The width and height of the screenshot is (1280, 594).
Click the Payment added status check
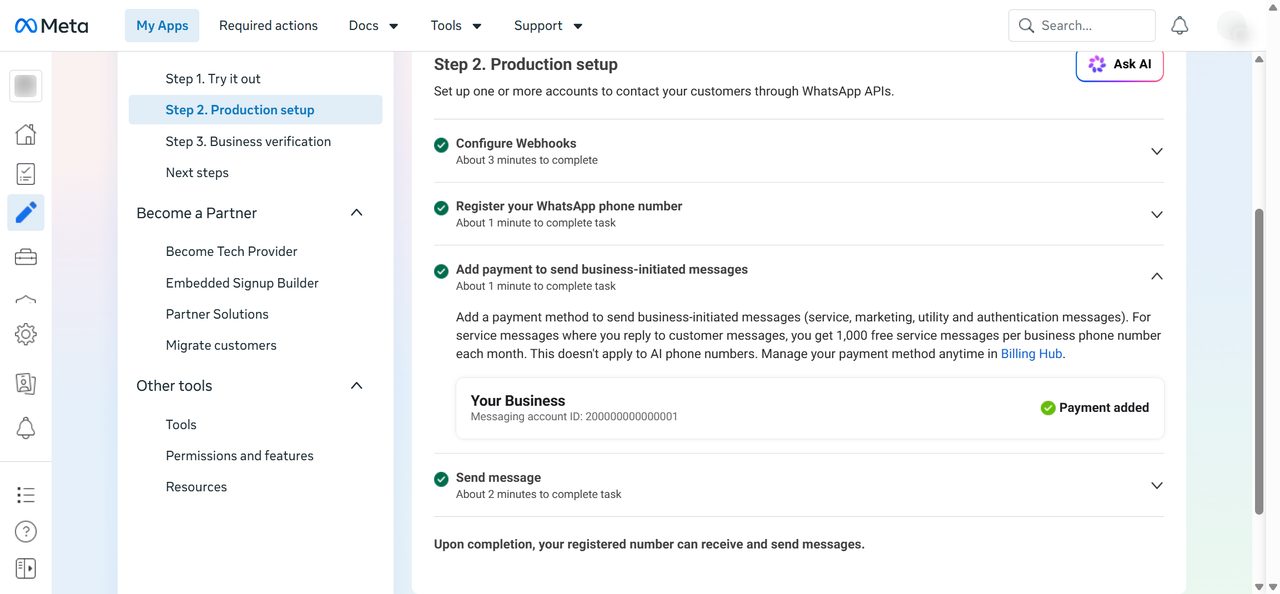pos(1048,408)
